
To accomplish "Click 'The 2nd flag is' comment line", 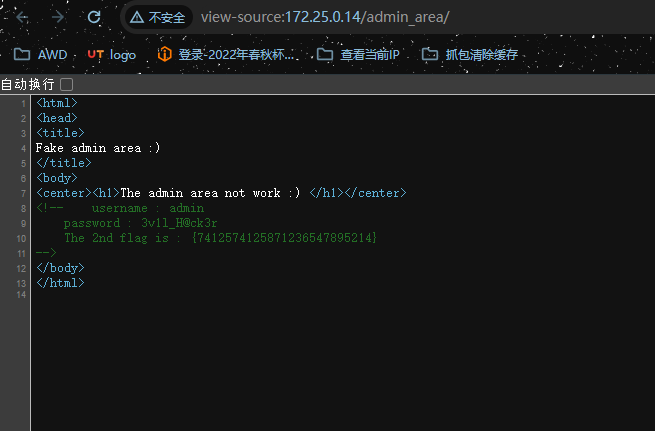I will click(221, 238).
